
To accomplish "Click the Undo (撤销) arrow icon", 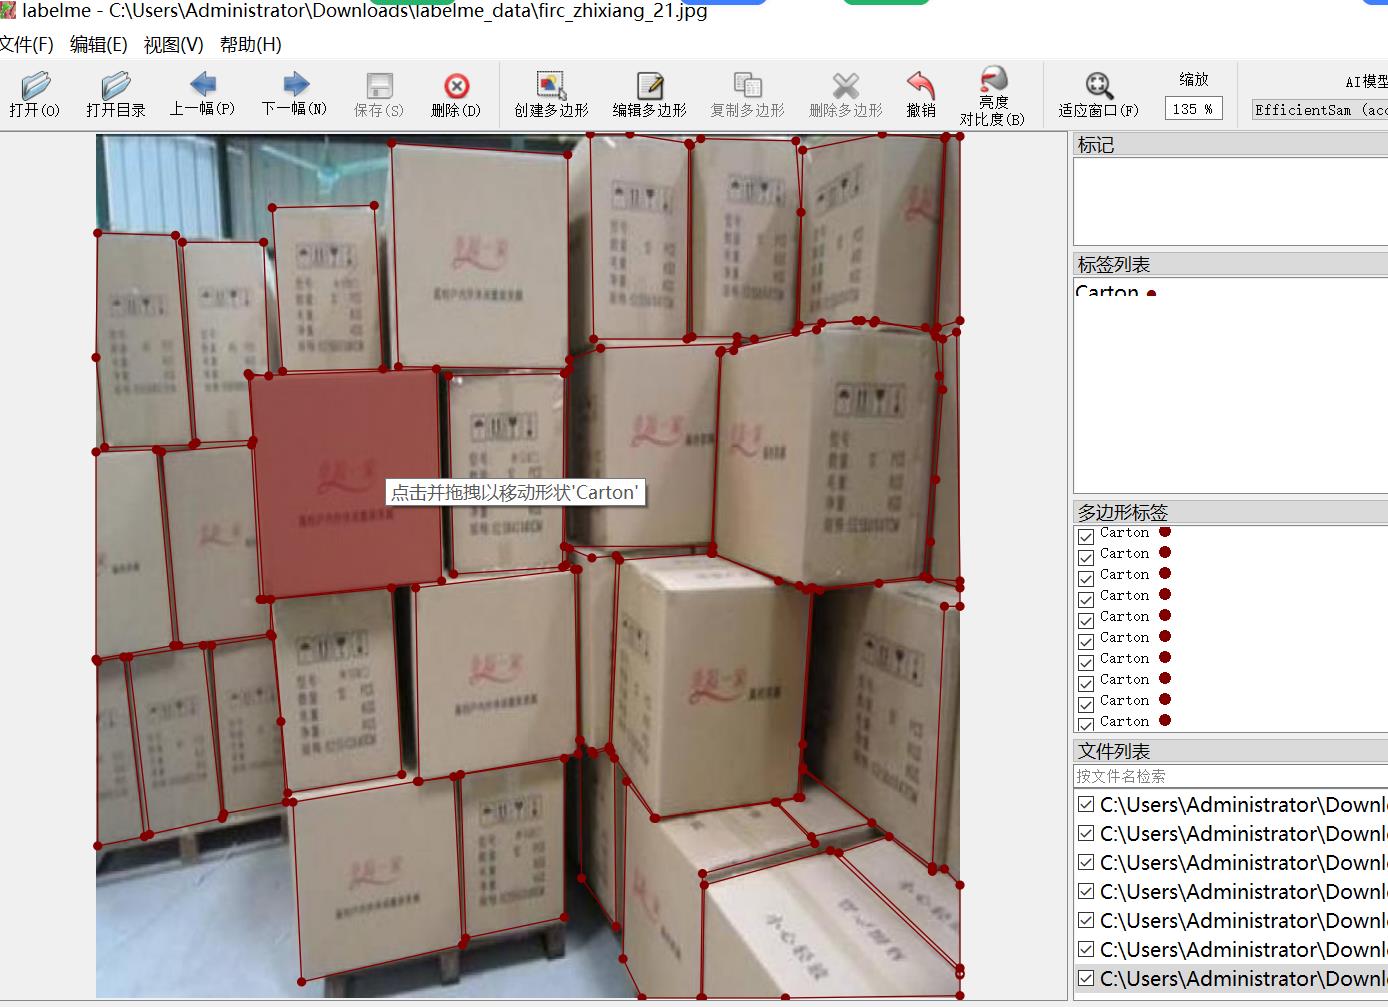I will tap(920, 86).
